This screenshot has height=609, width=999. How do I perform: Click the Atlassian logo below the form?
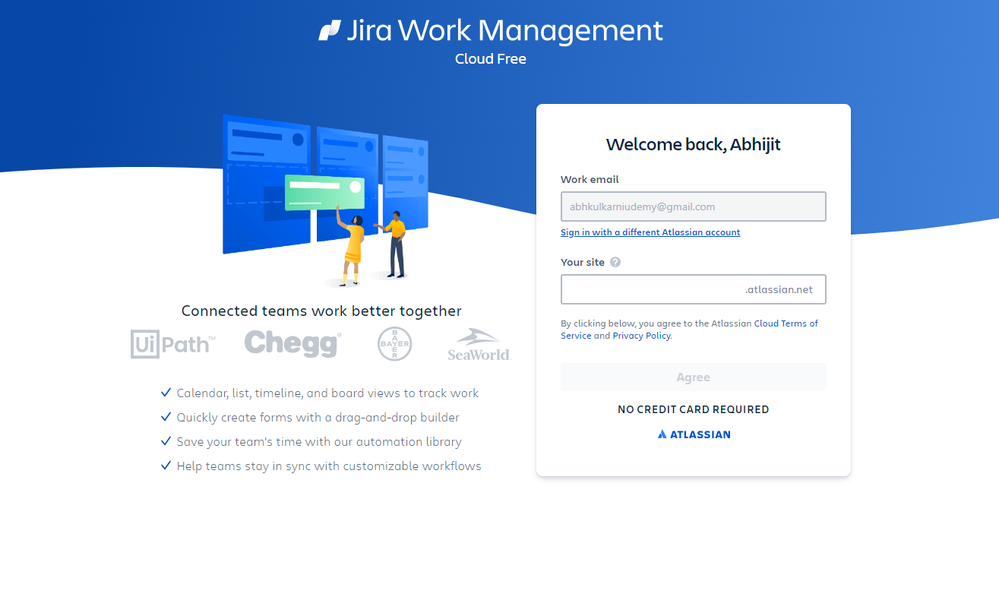[x=693, y=434]
